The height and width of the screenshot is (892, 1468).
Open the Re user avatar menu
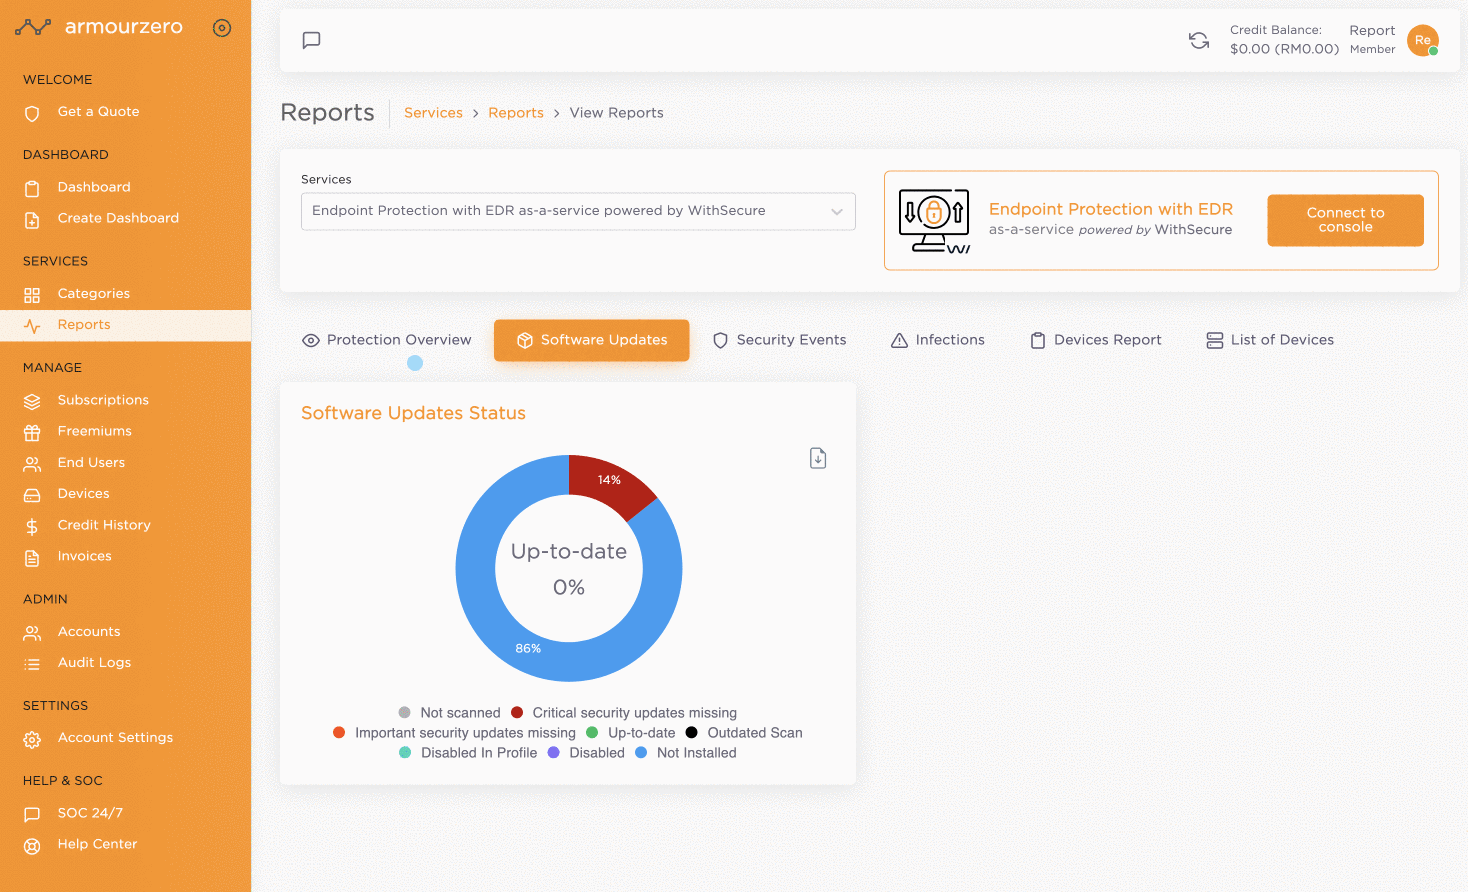pos(1423,40)
